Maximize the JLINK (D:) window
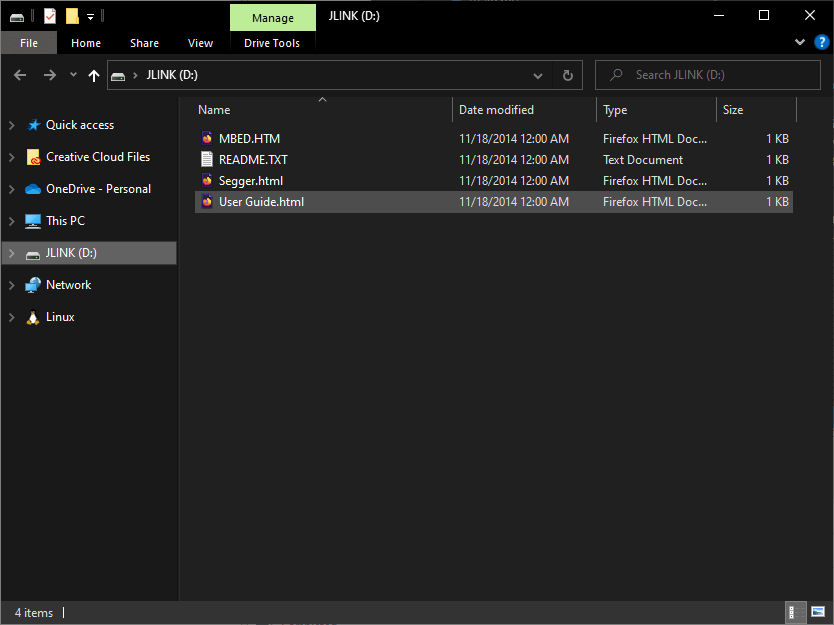 coord(764,15)
